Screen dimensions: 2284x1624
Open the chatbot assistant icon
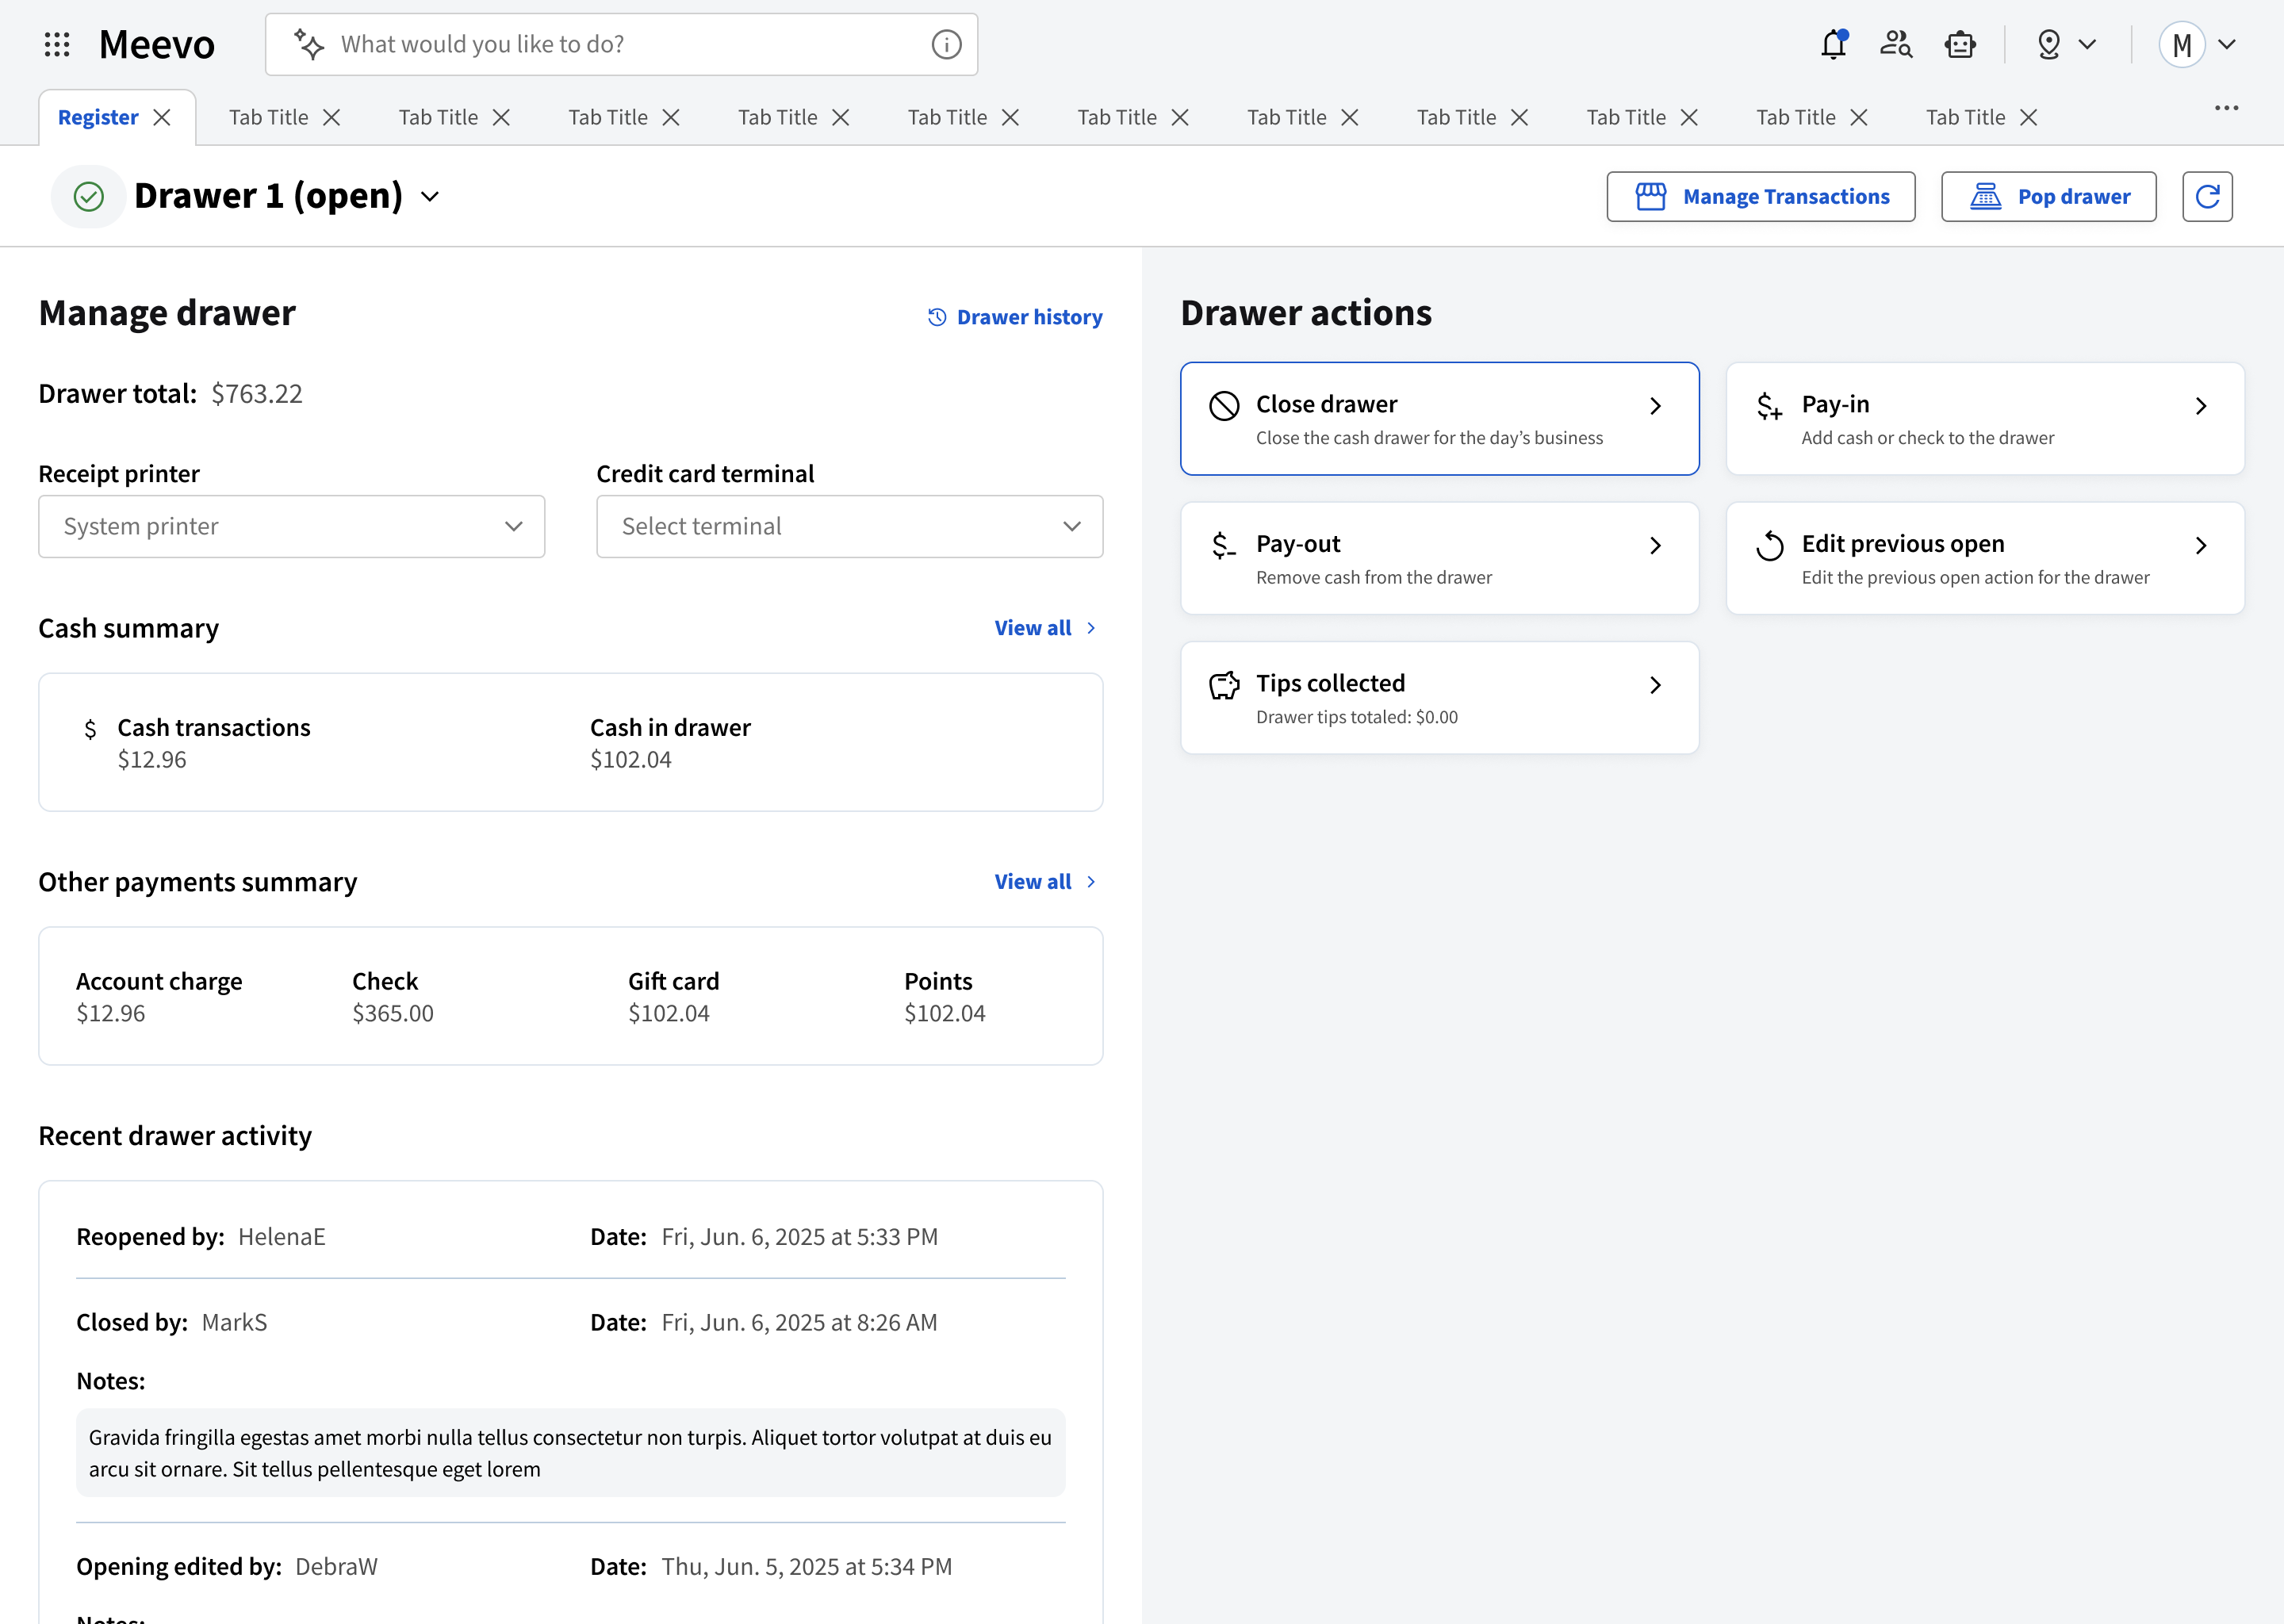pos(1960,44)
